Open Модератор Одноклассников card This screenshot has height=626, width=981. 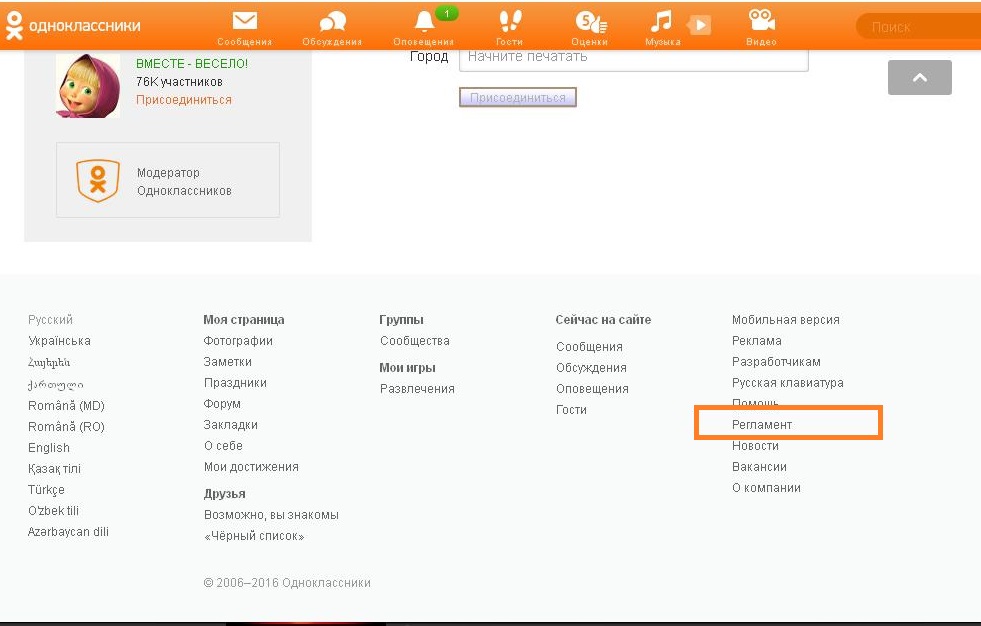click(167, 180)
